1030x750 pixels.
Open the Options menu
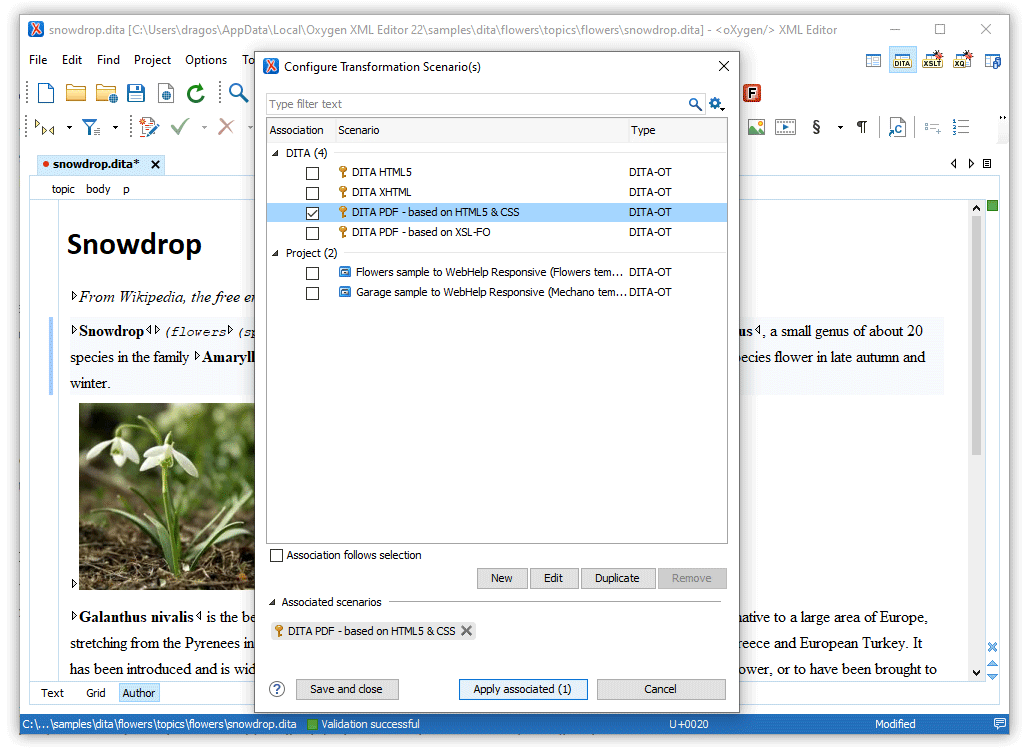pyautogui.click(x=206, y=60)
